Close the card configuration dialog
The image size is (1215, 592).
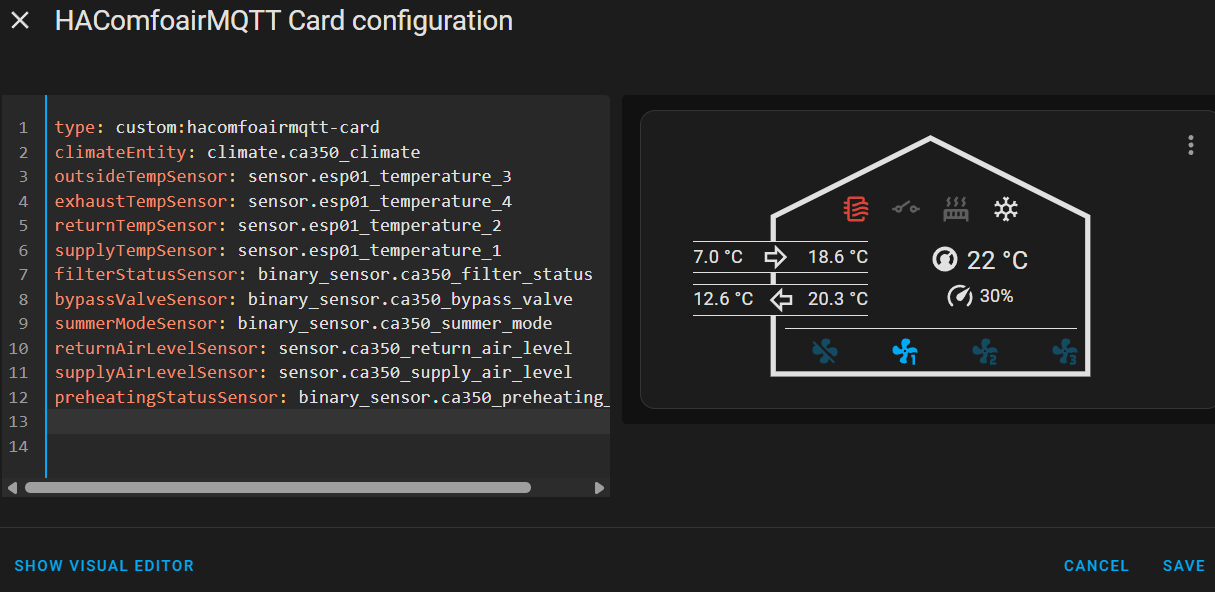click(20, 21)
